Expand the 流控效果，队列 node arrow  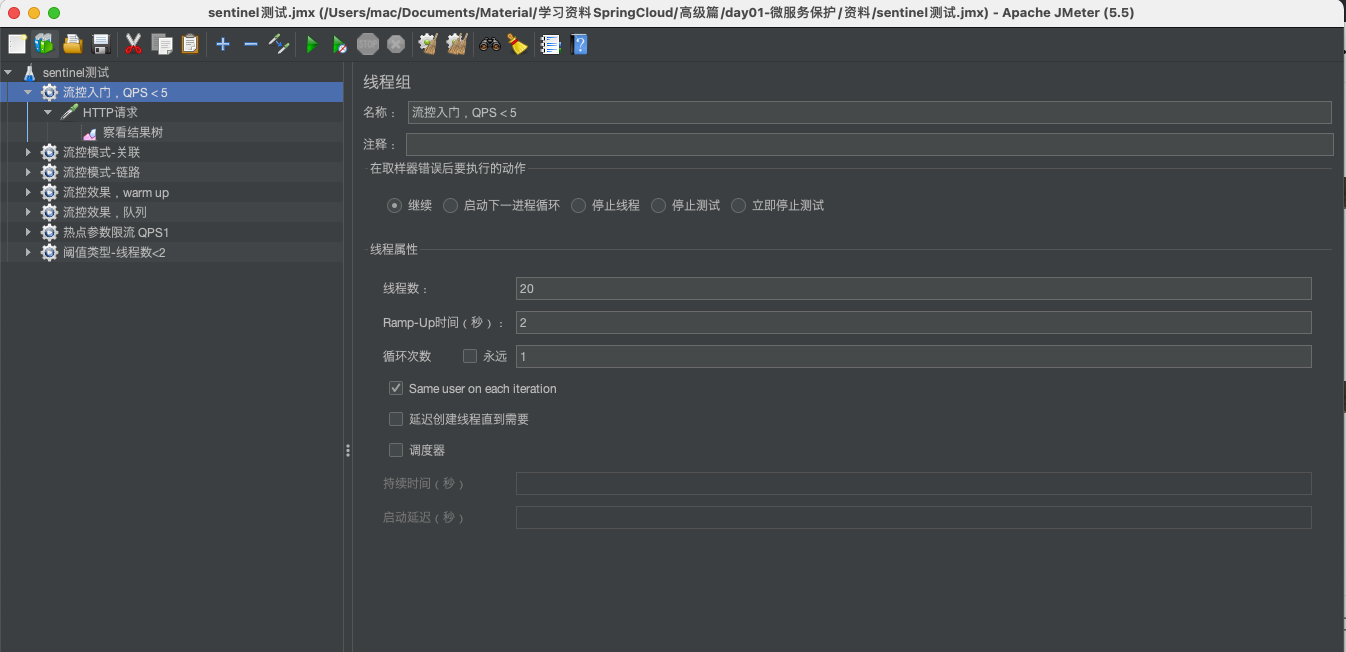(28, 212)
